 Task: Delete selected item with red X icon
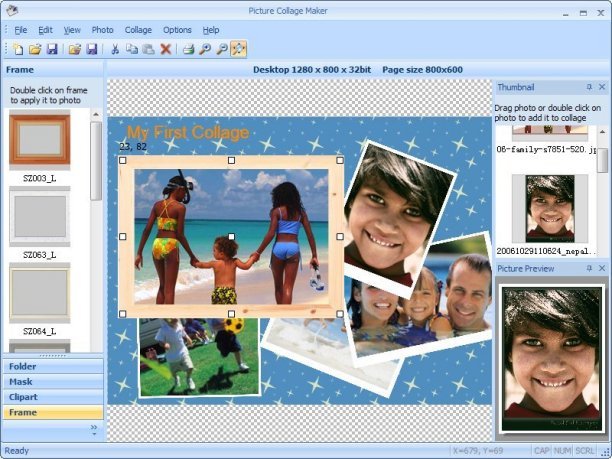[166, 49]
